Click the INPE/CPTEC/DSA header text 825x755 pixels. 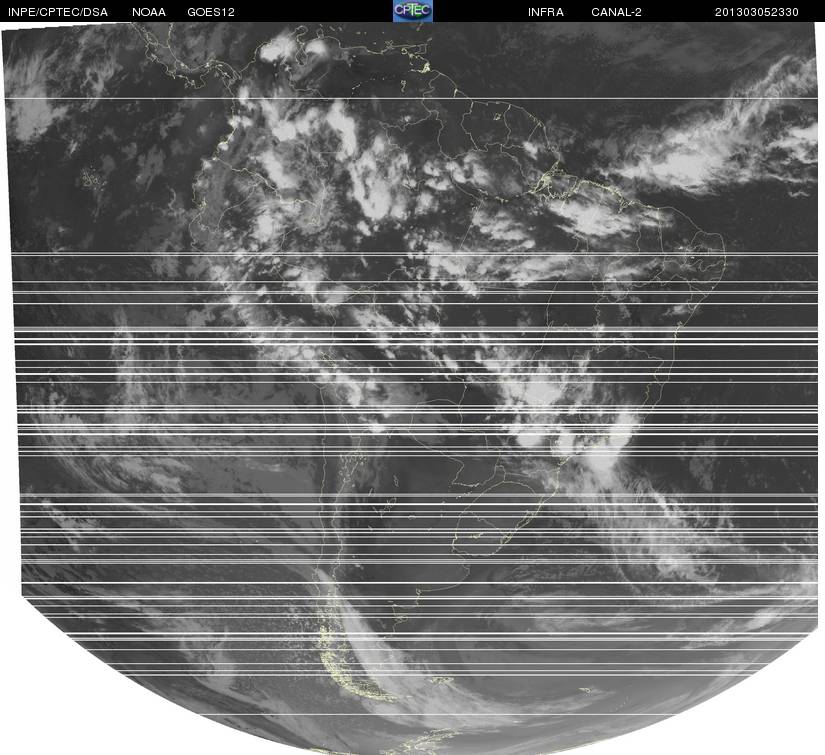coord(58,12)
